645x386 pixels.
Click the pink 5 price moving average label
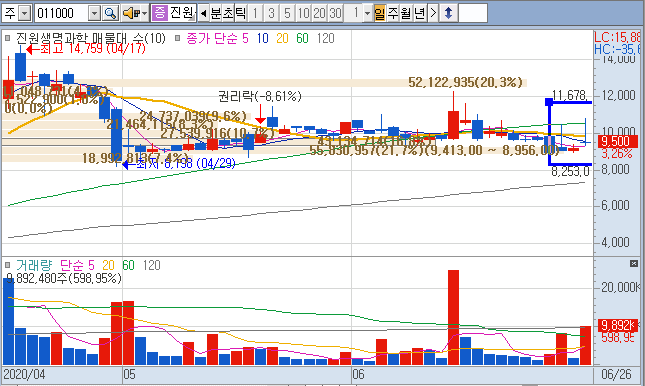[x=245, y=38]
